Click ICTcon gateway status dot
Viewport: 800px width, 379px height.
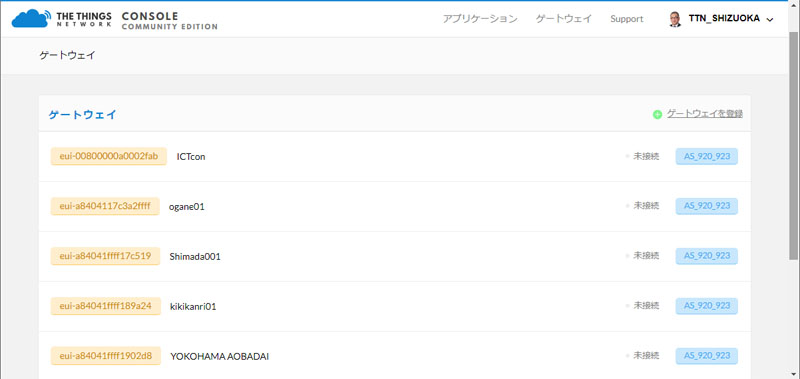(628, 157)
